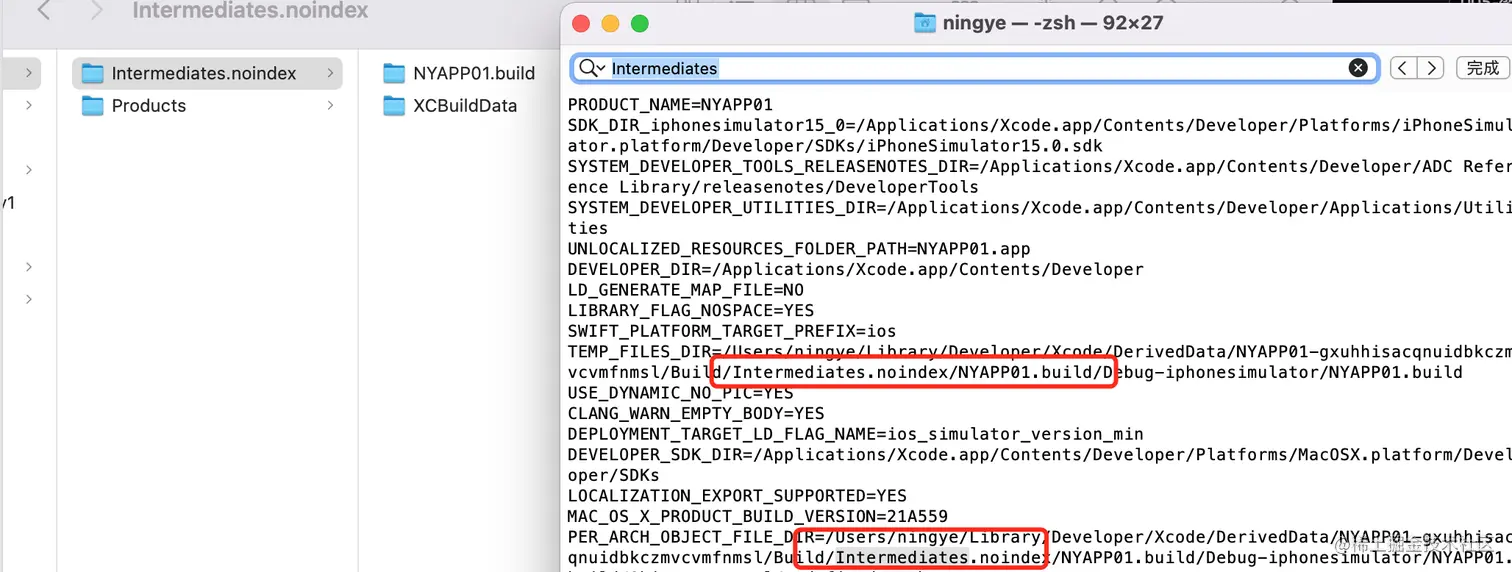The height and width of the screenshot is (572, 1512).
Task: Click the Terminal title folder icon
Action: click(x=925, y=23)
